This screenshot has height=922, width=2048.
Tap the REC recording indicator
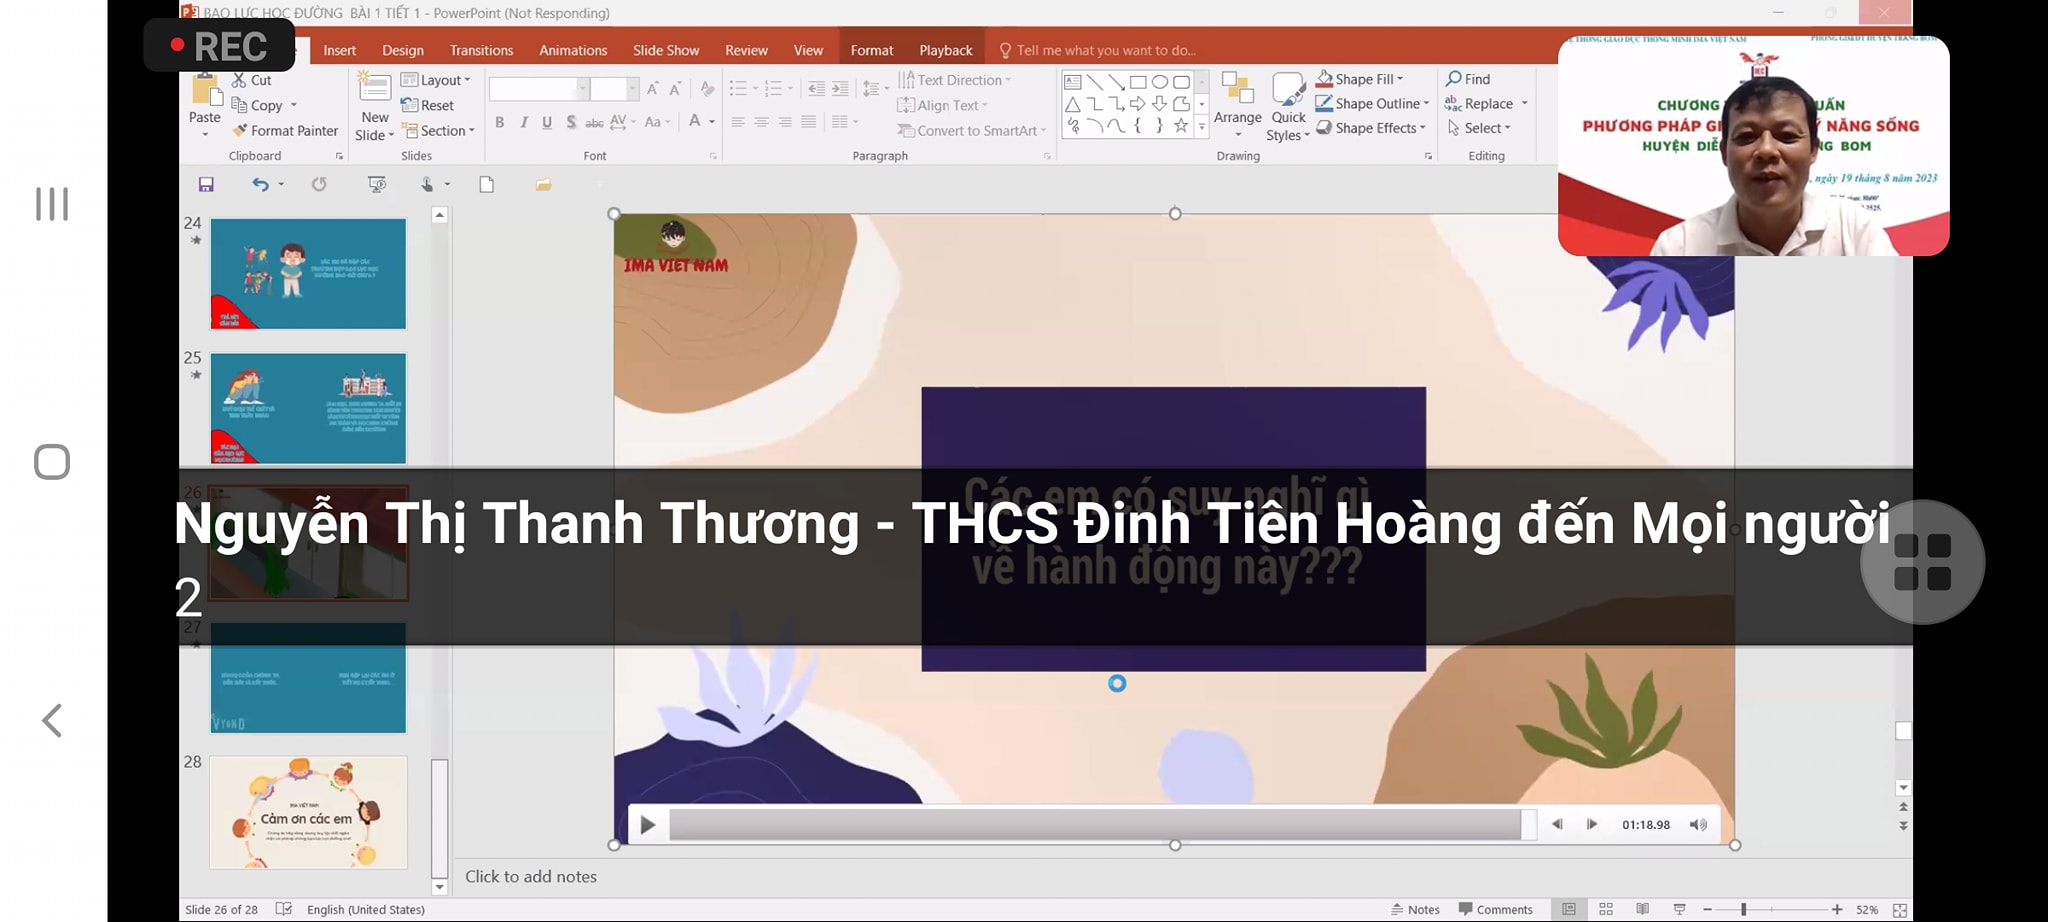pyautogui.click(x=219, y=46)
